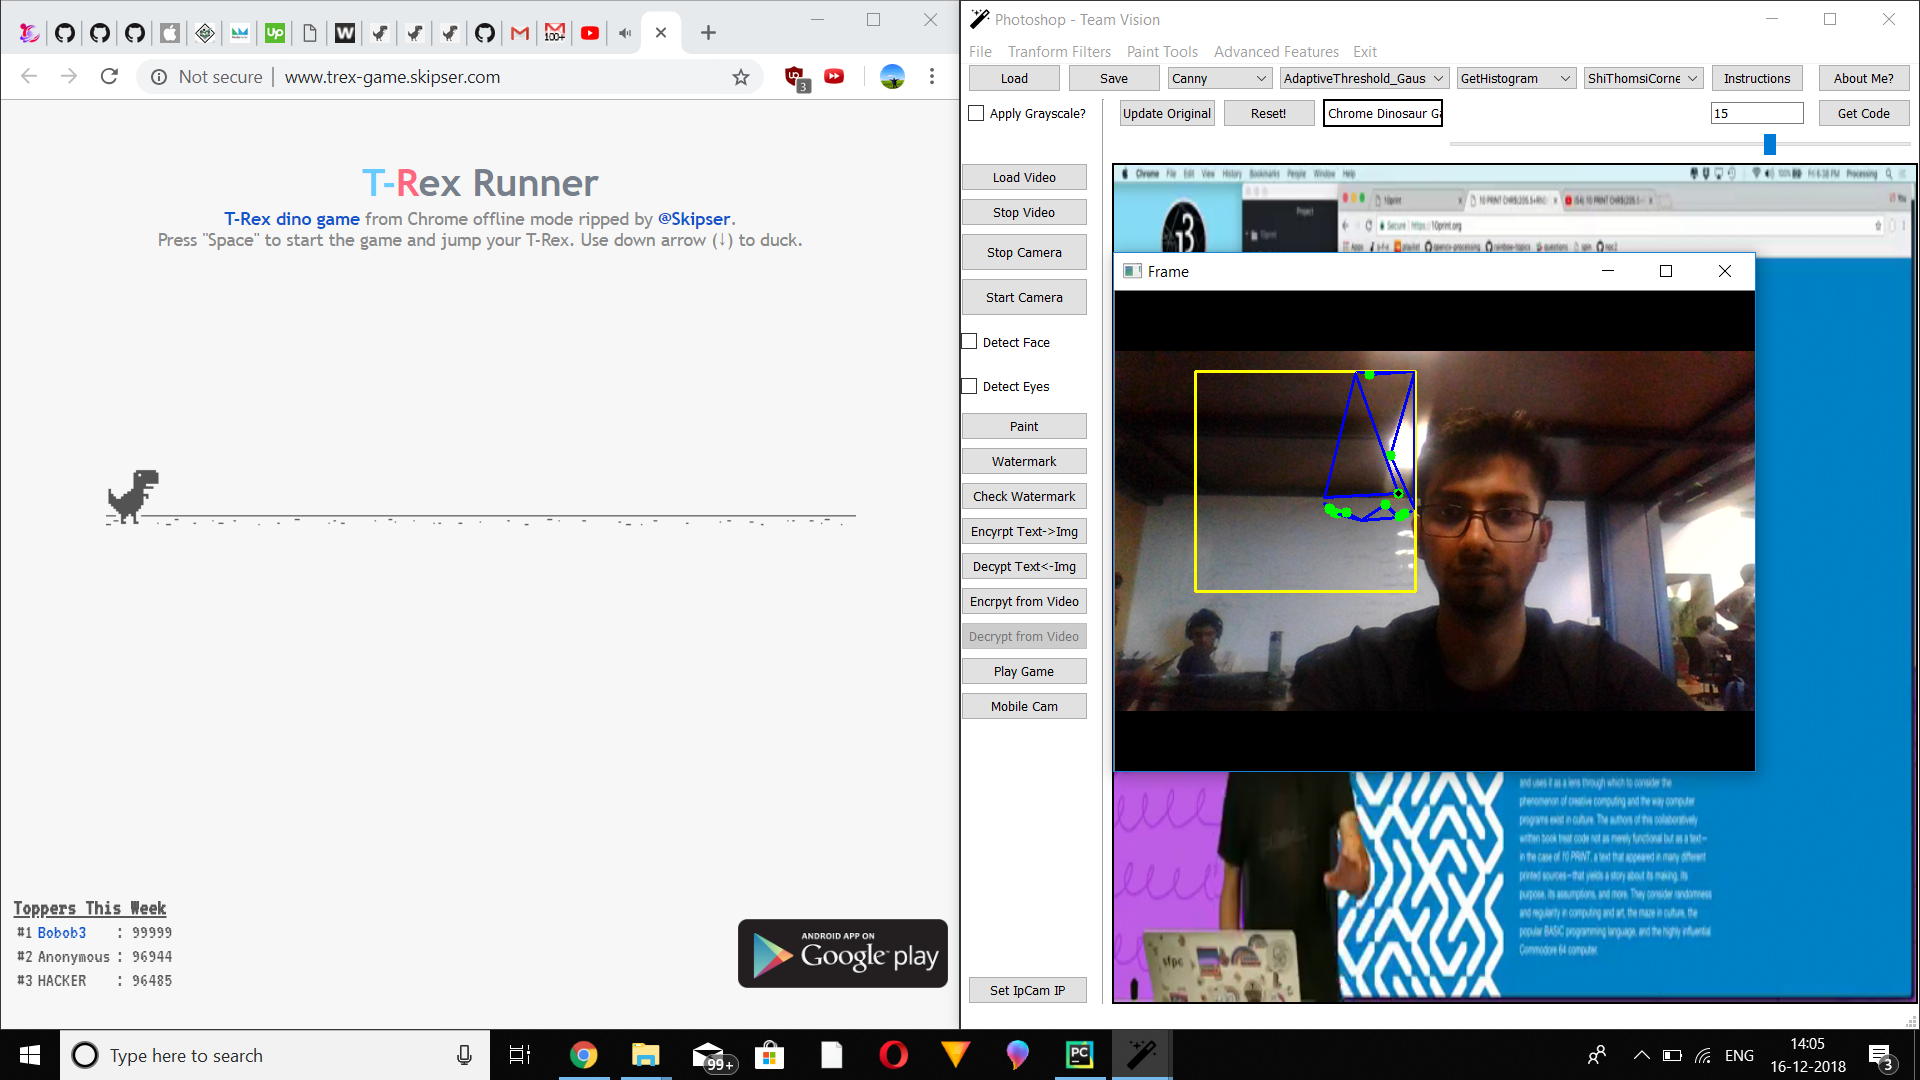The height and width of the screenshot is (1080, 1920).
Task: Open File Explorer from taskbar
Action: 645,1055
